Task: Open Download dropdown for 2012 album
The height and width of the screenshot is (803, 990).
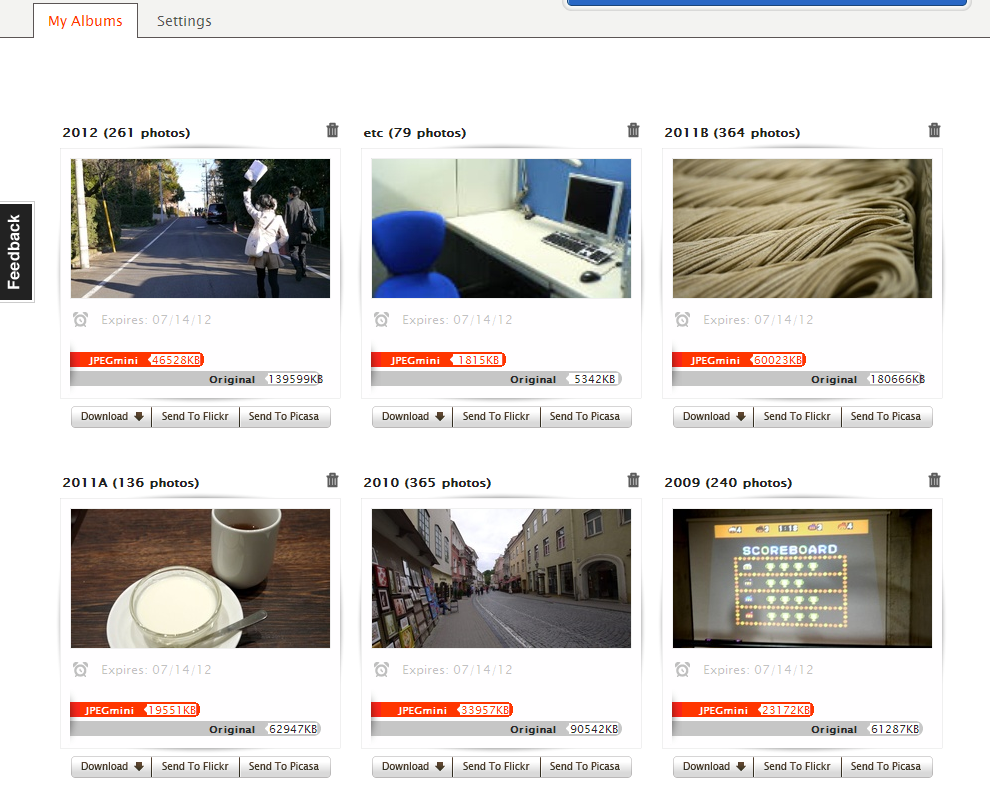Action: [x=111, y=417]
